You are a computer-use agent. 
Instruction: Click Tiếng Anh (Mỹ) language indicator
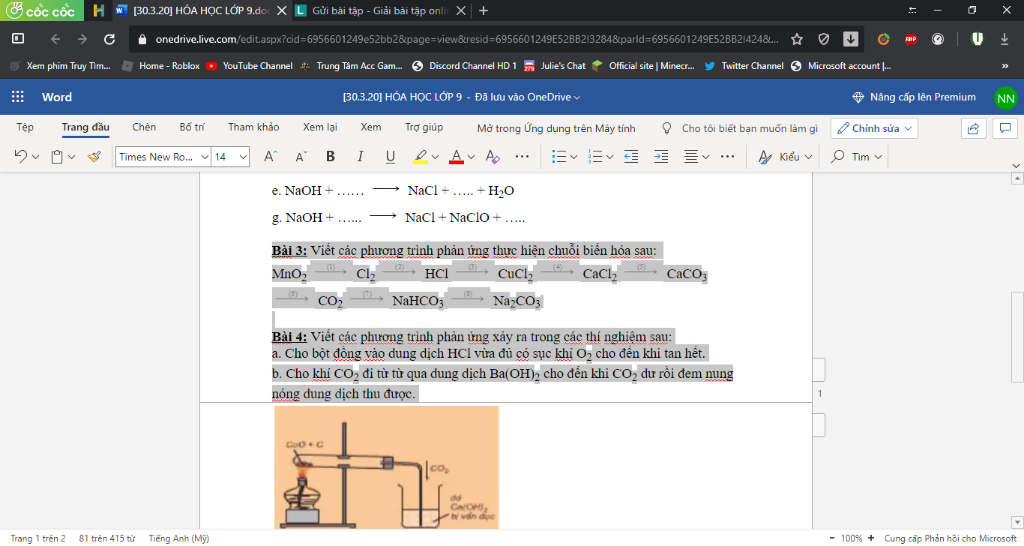click(x=179, y=538)
